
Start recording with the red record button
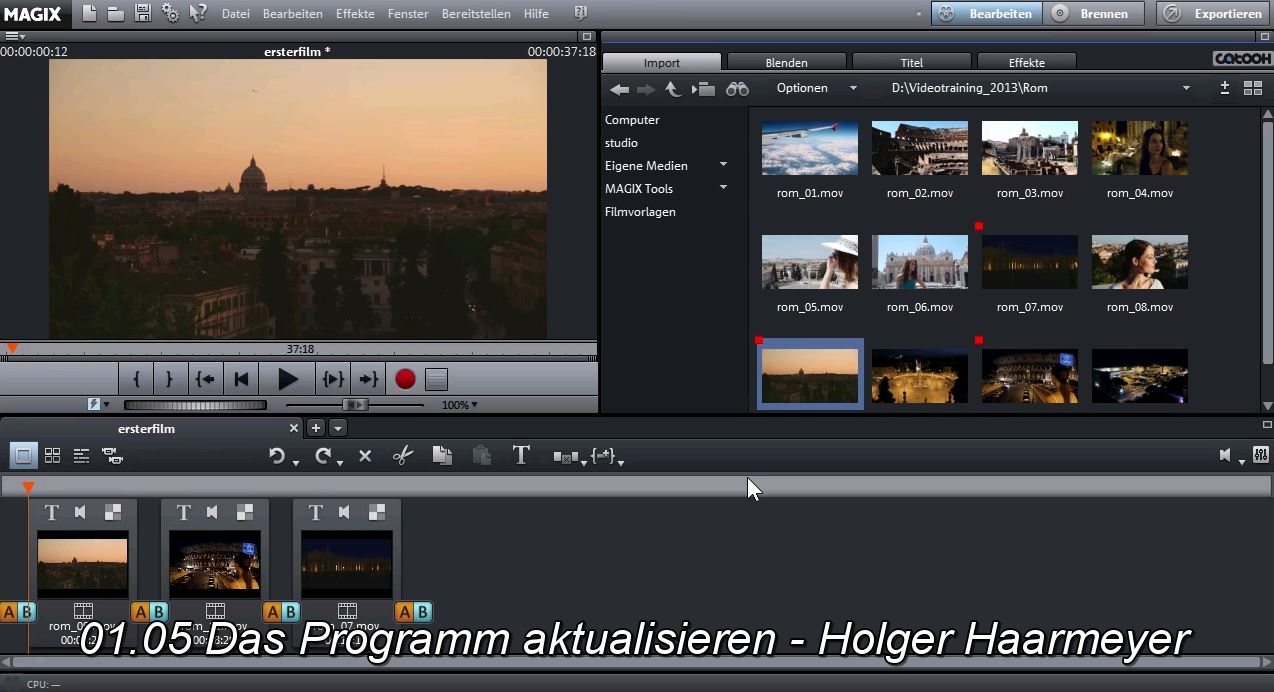(x=405, y=379)
